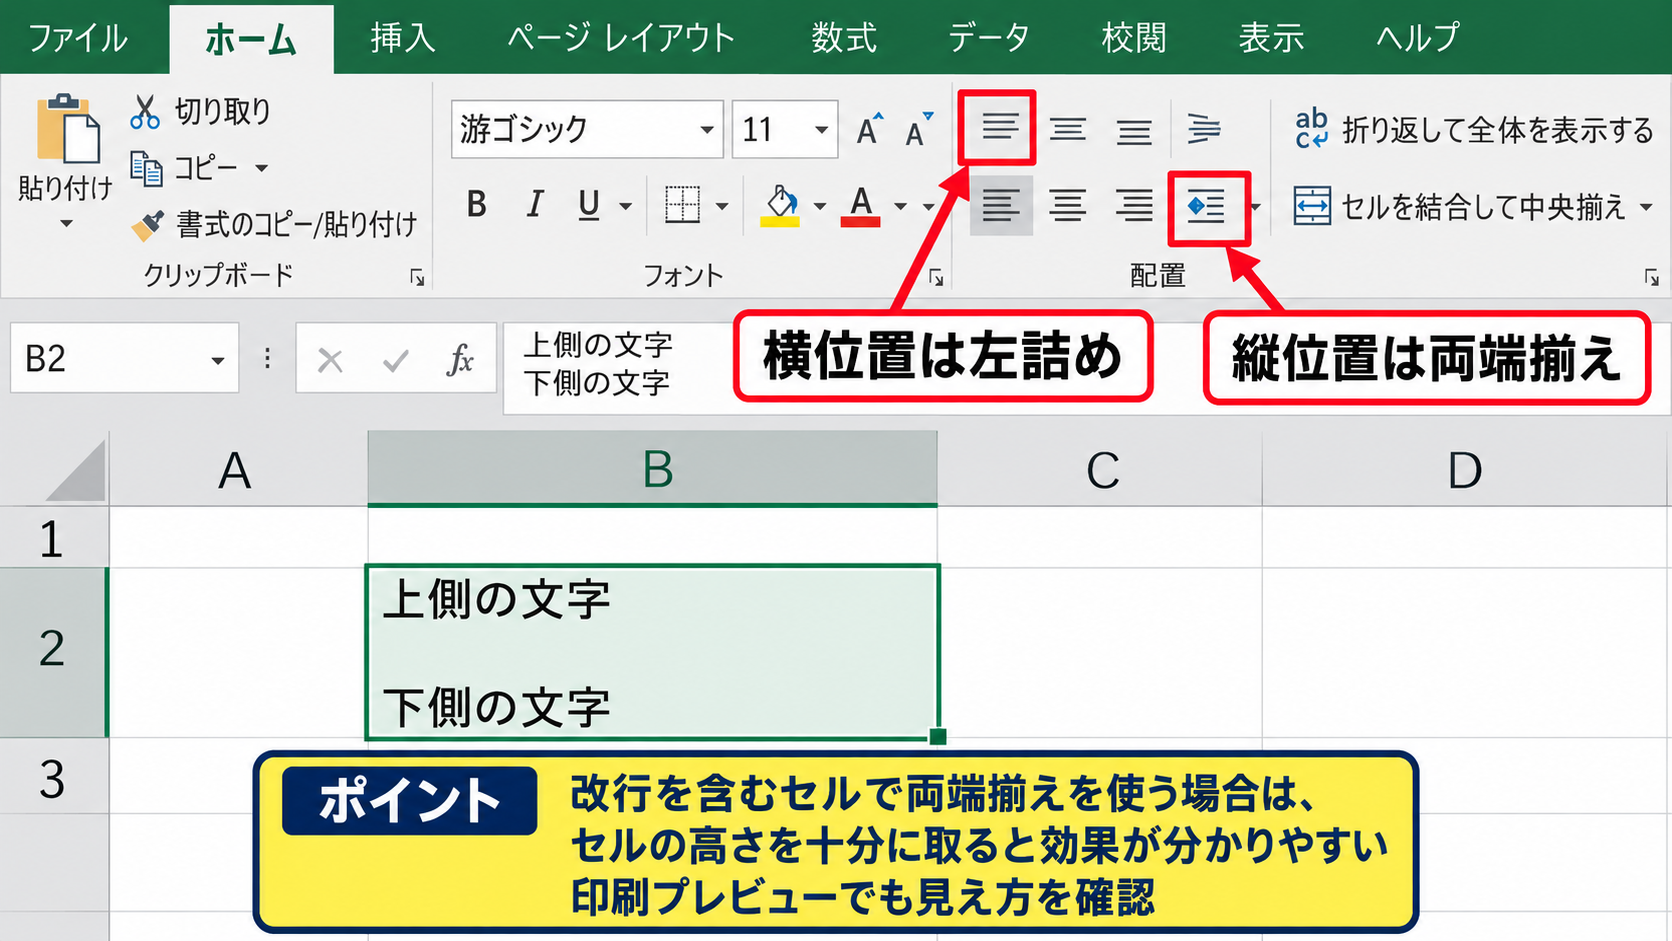Open the ファイル tab
The image size is (1672, 941).
[x=77, y=38]
